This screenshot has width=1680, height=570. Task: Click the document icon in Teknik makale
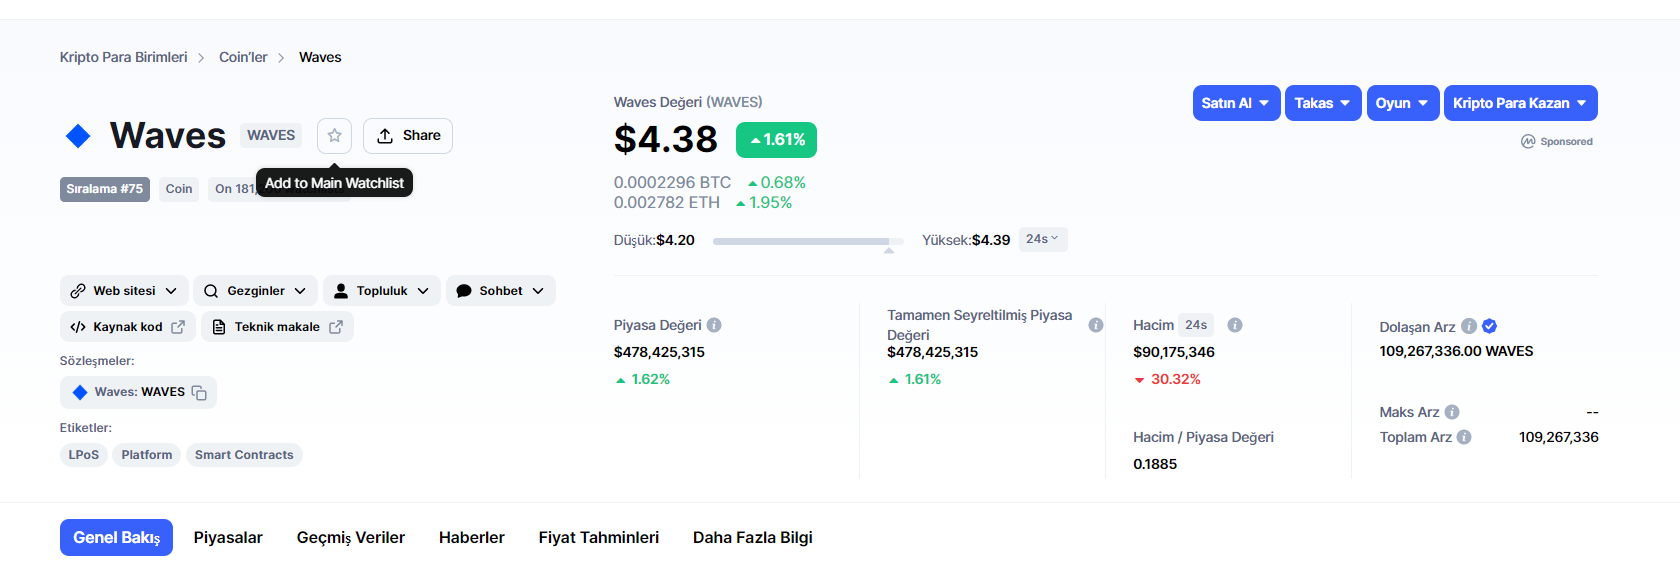219,327
